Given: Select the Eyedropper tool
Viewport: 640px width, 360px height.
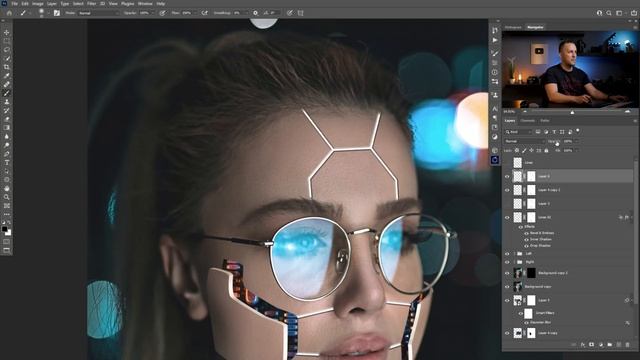Looking at the screenshot, I should click(7, 76).
